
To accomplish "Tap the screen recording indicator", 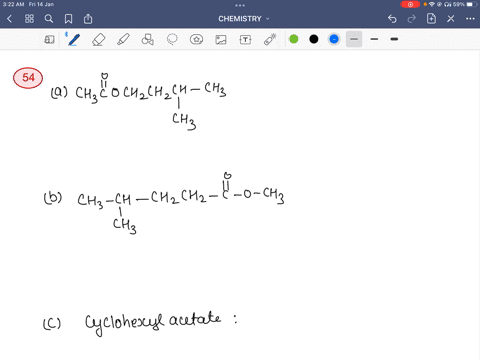I will click(x=410, y=4).
